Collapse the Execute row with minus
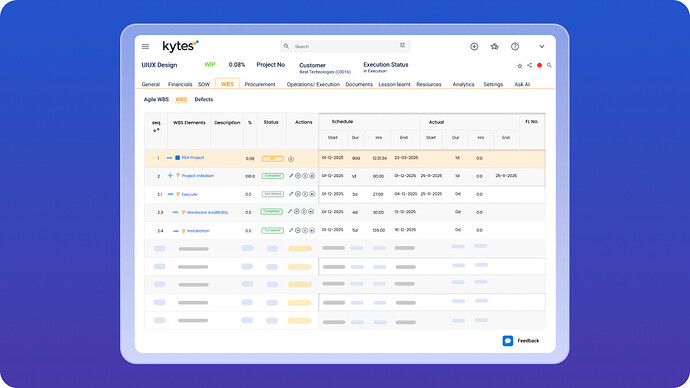The width and height of the screenshot is (690, 388). point(171,194)
